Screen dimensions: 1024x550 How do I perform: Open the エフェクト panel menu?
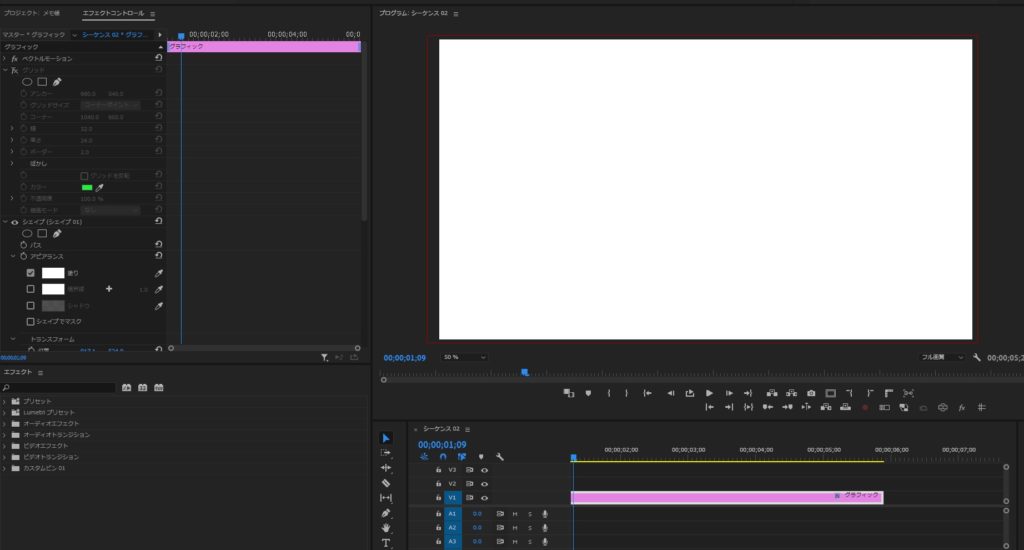tap(40, 372)
